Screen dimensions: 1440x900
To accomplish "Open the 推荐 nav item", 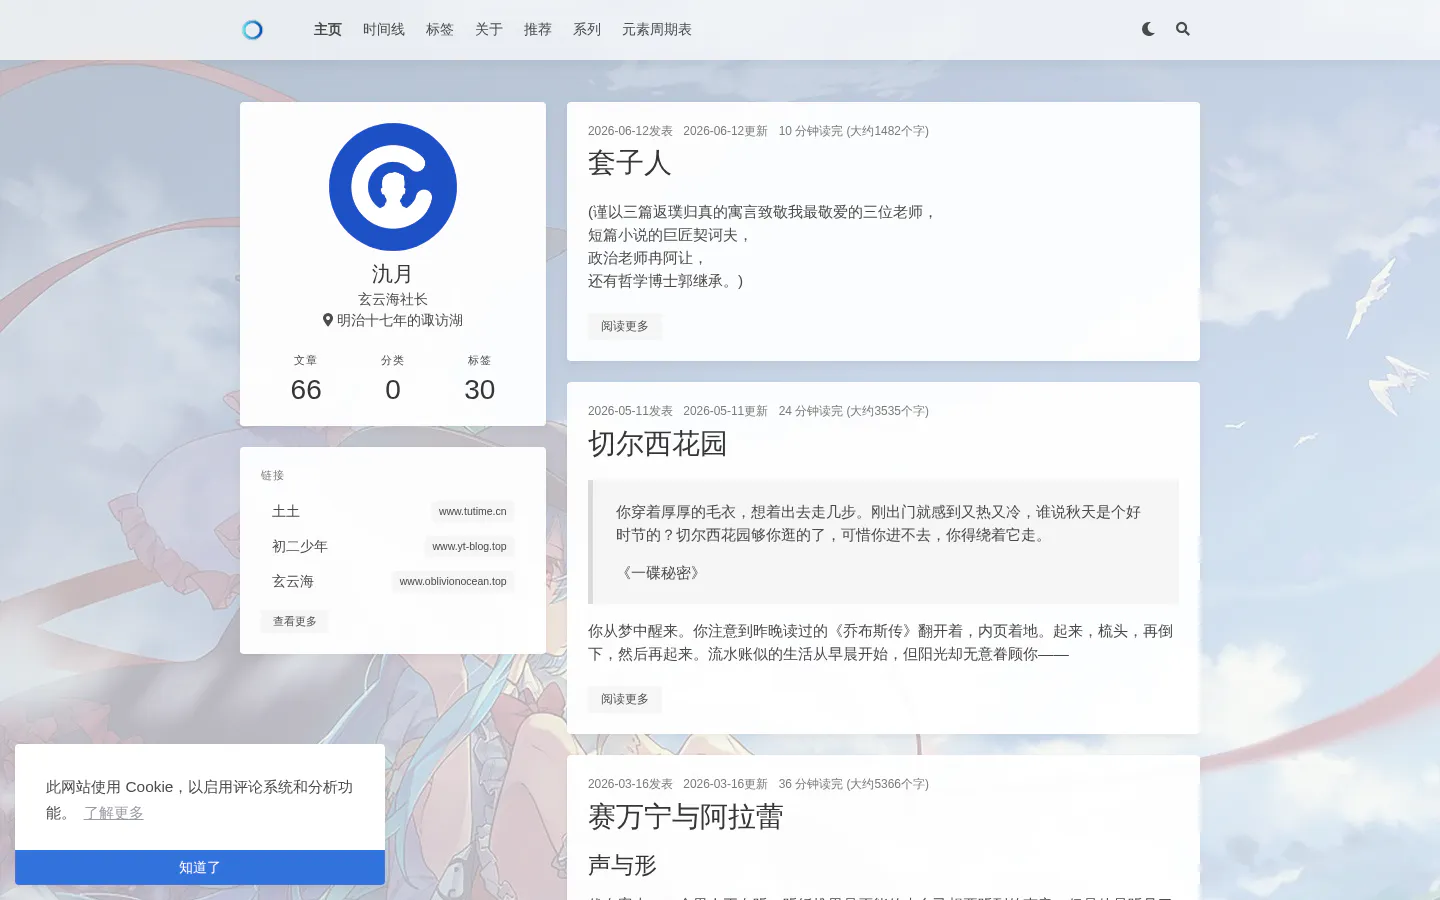I will [538, 30].
